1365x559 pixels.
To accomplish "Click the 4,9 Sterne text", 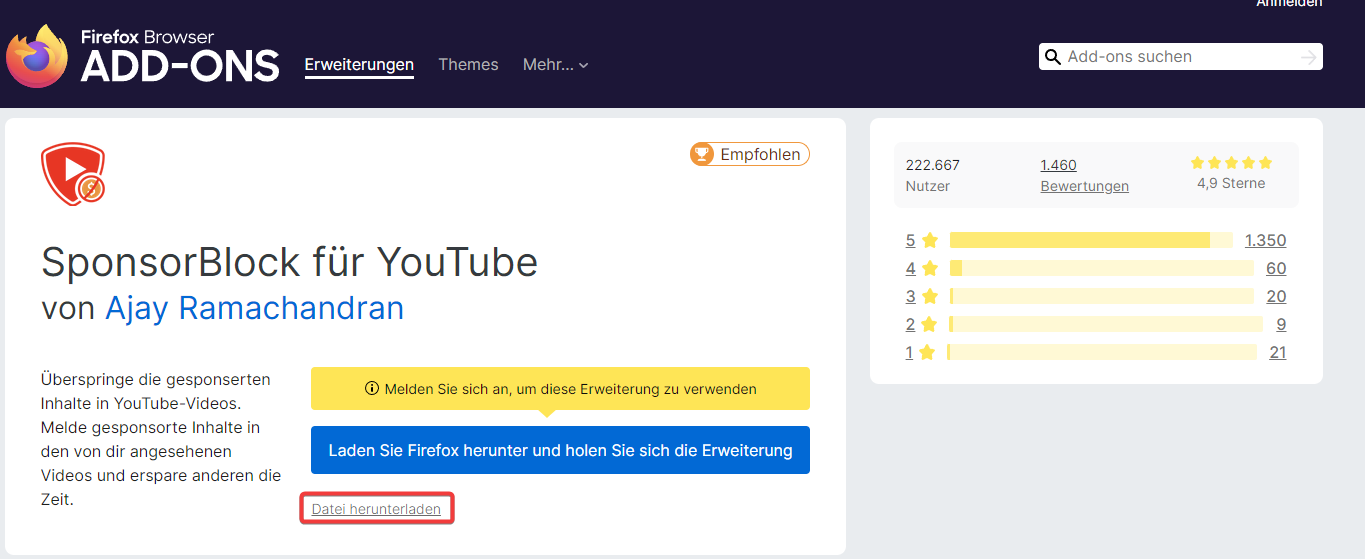I will tap(1231, 184).
